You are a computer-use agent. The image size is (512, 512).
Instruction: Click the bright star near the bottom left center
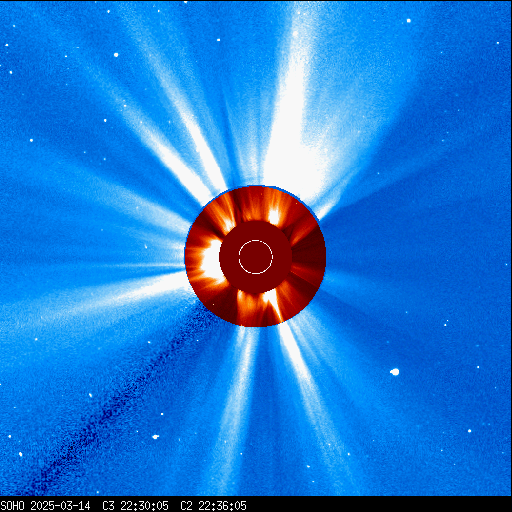point(155,437)
